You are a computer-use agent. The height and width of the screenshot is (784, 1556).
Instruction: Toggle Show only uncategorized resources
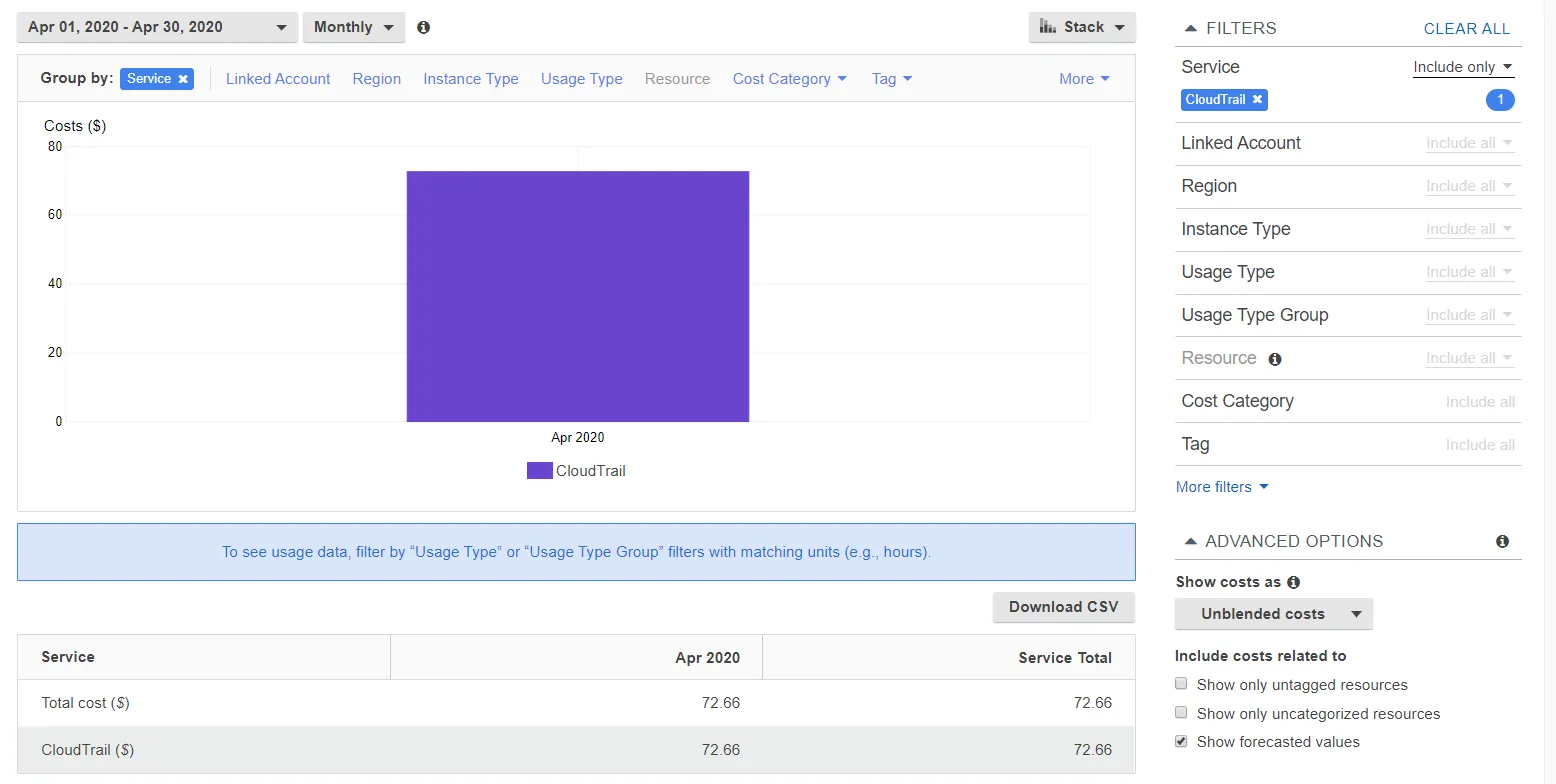coord(1181,713)
